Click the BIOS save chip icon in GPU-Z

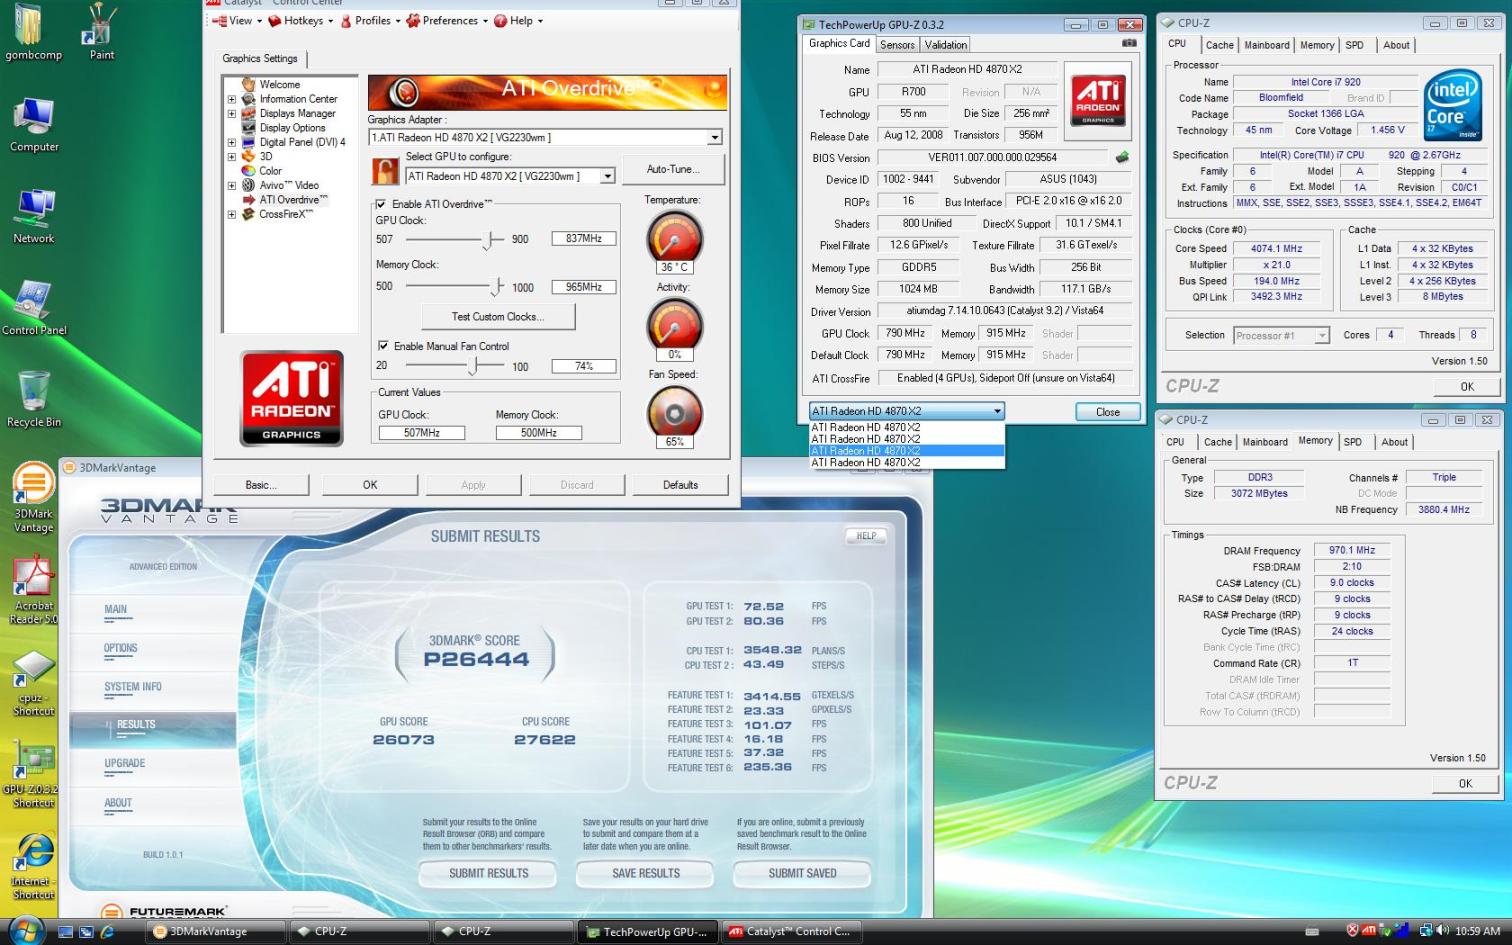click(x=1122, y=157)
